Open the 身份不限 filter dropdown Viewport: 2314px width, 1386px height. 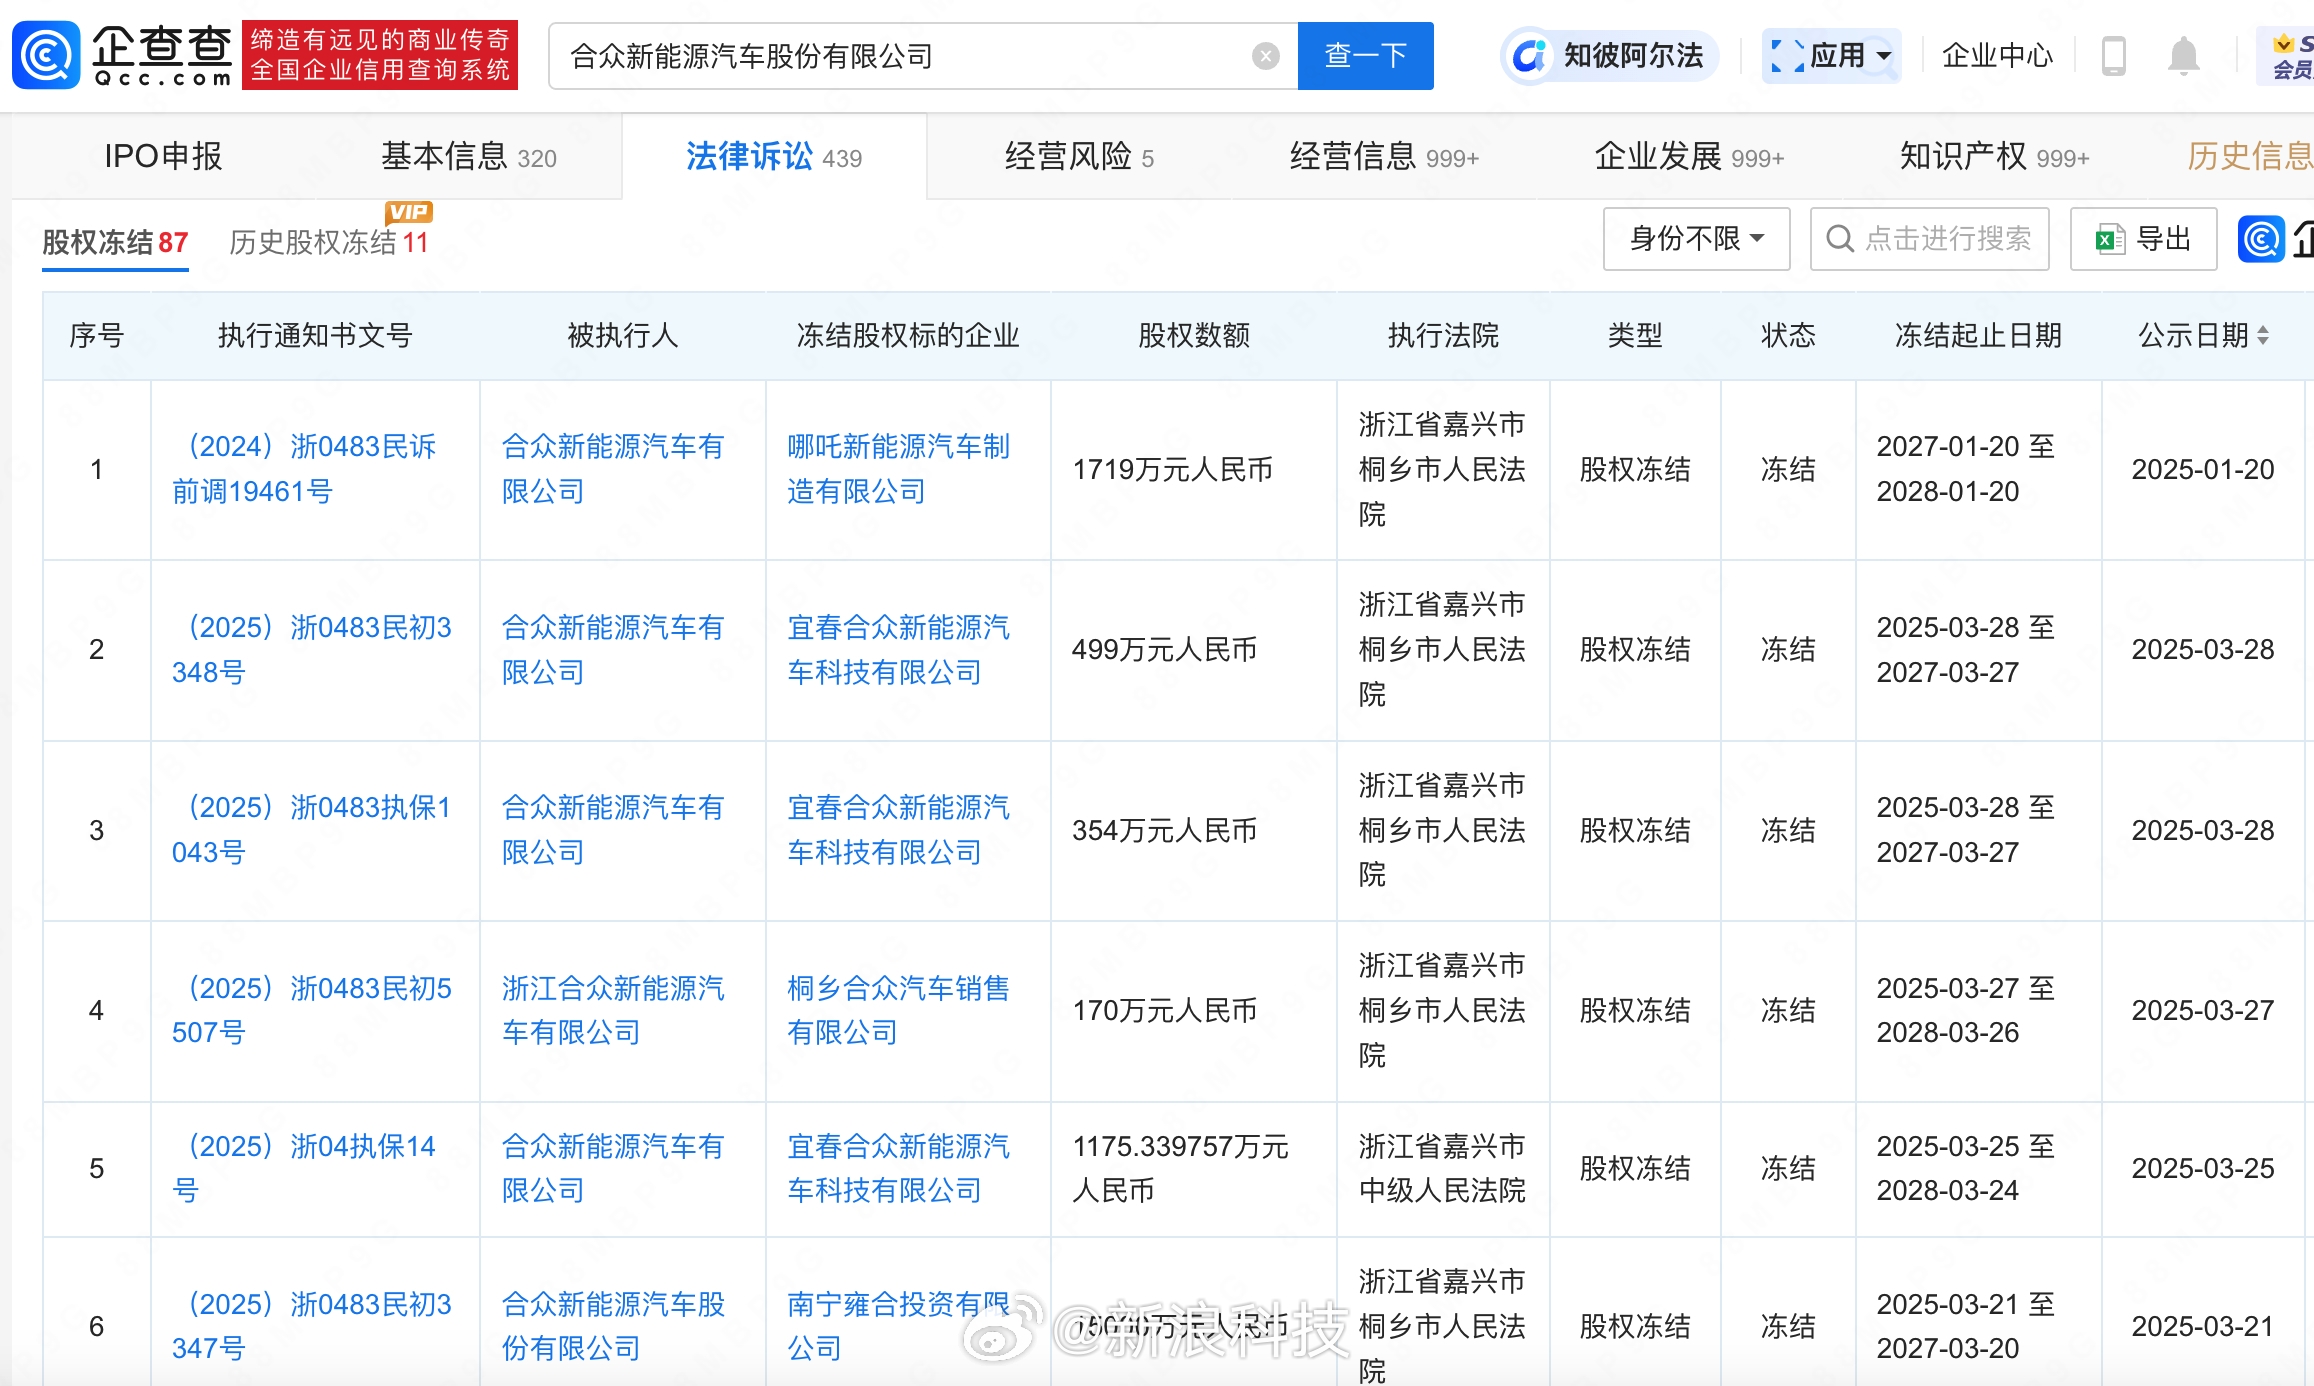tap(1696, 239)
